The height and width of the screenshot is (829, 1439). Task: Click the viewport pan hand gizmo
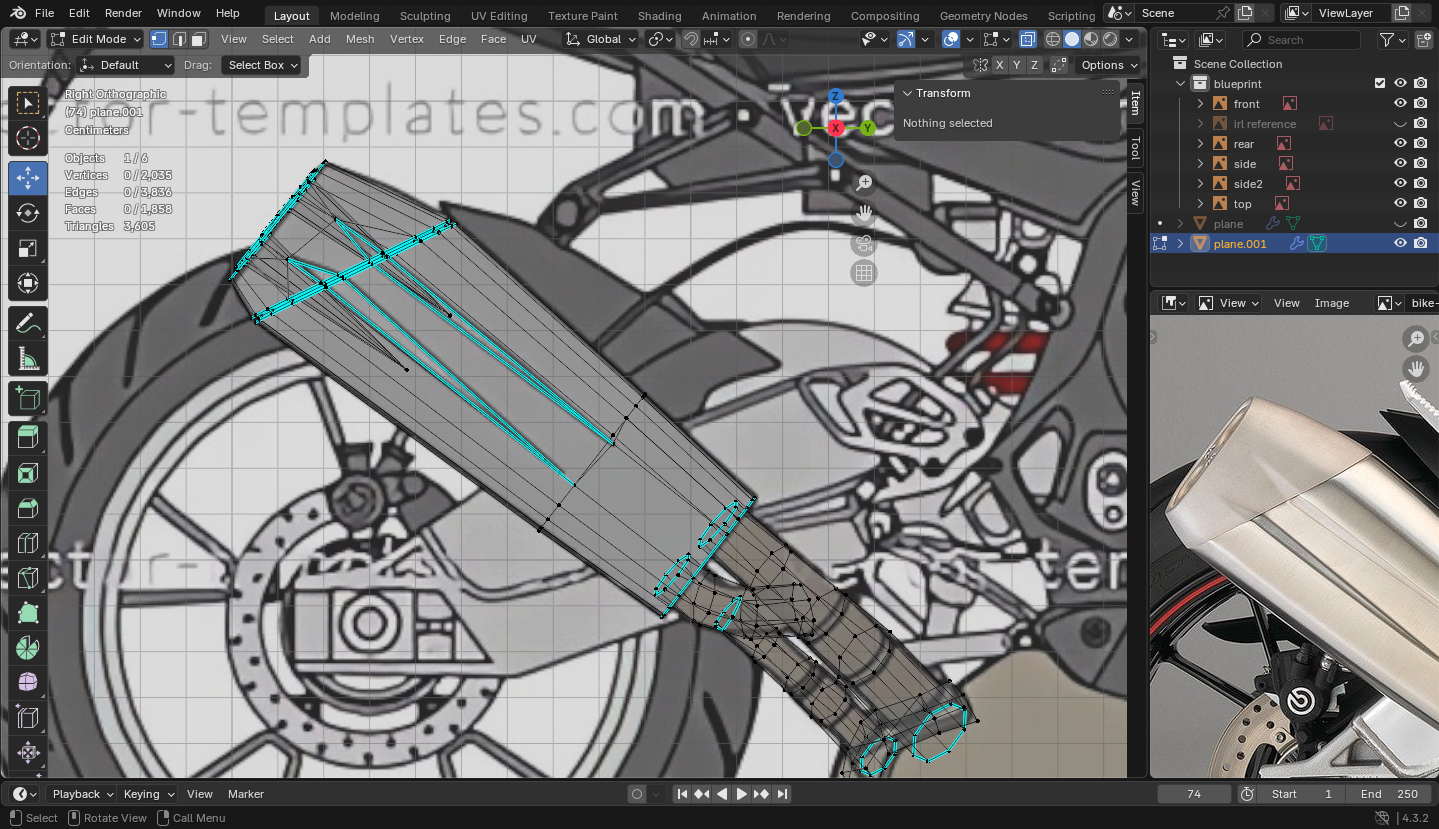(864, 213)
